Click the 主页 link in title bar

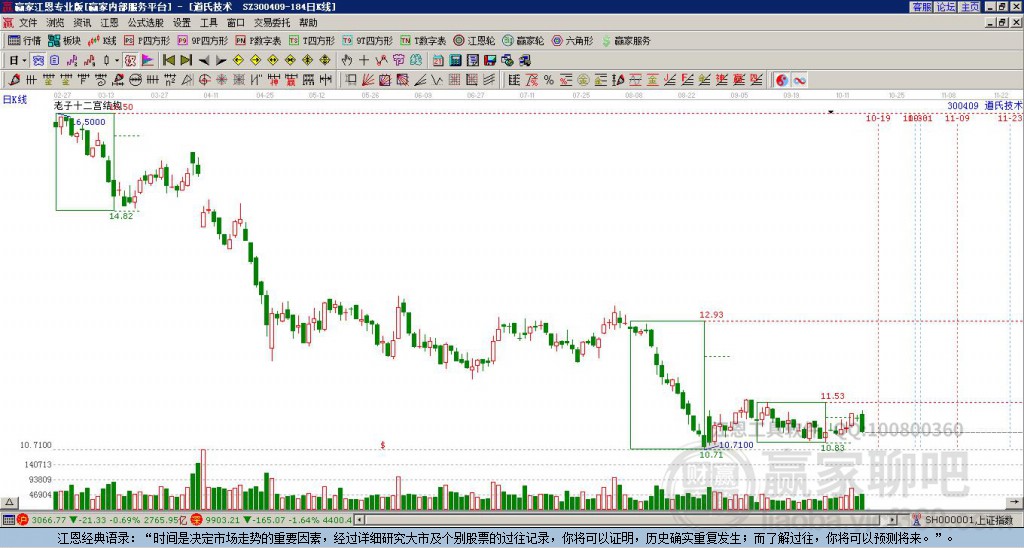(x=970, y=7)
